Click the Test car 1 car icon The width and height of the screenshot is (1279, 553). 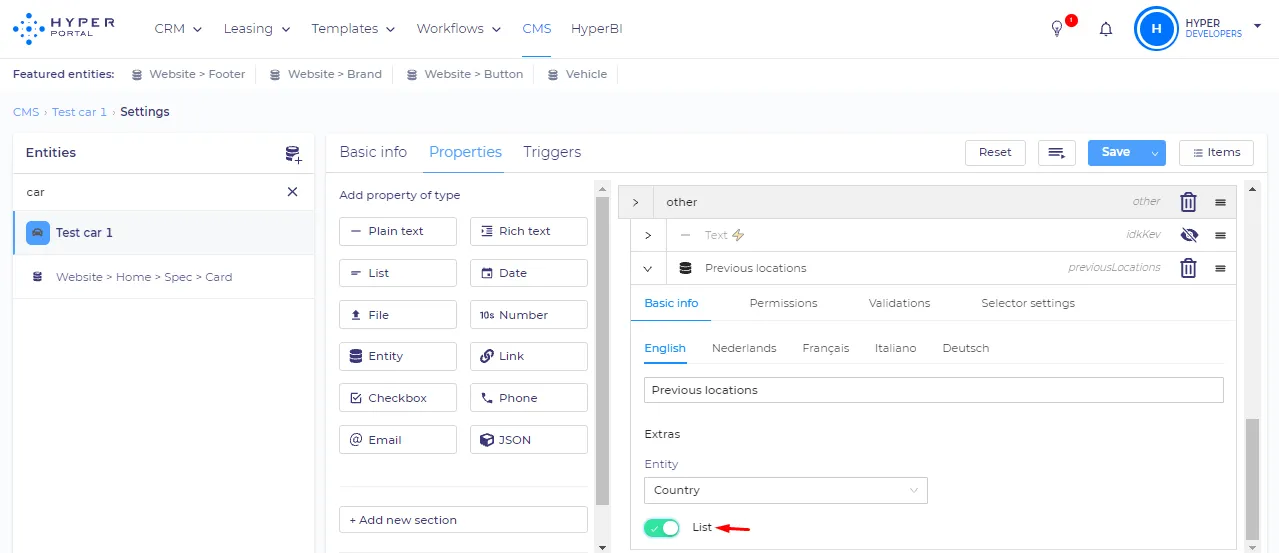pyautogui.click(x=37, y=232)
